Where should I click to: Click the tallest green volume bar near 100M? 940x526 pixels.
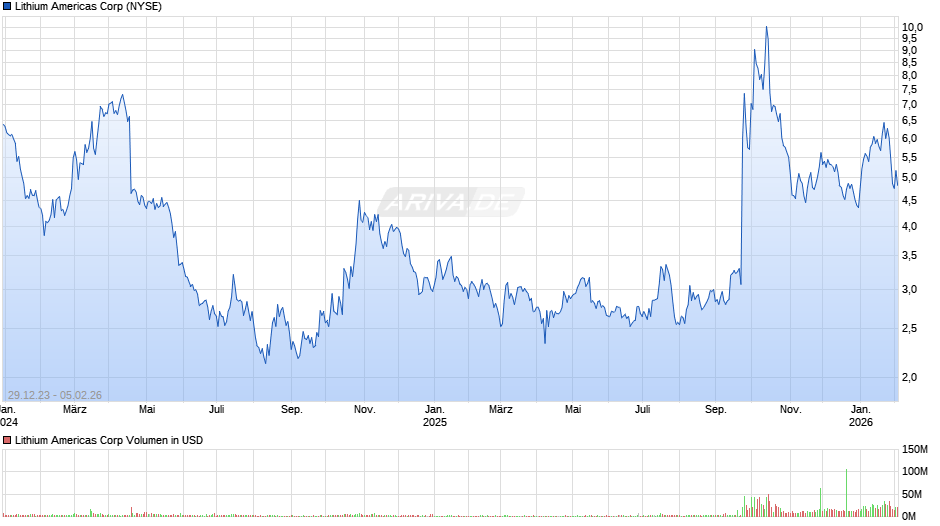846,493
